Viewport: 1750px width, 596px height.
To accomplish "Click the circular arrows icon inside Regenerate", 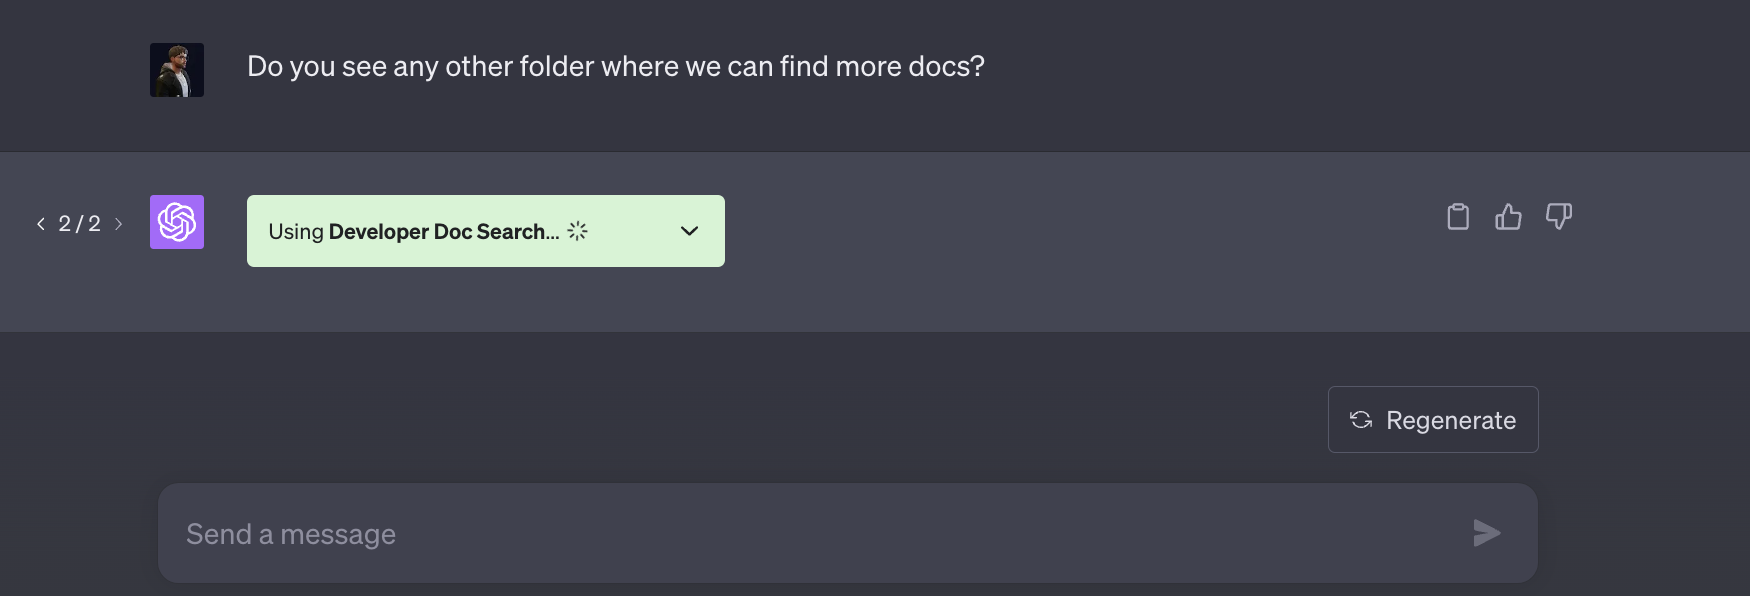I will pos(1361,420).
